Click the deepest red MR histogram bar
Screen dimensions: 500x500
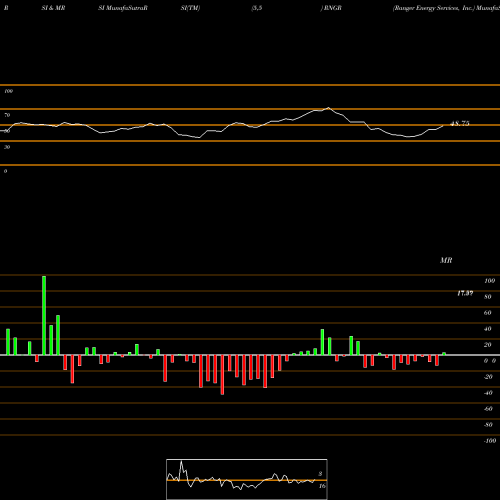[x=222, y=375]
